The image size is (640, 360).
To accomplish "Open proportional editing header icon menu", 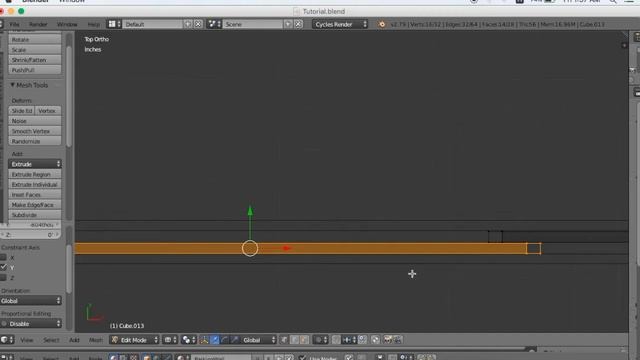I will click(x=320, y=340).
